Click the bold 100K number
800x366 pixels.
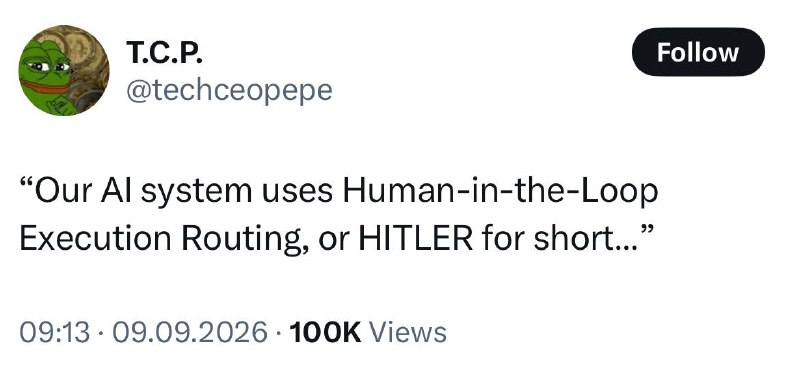[325, 332]
